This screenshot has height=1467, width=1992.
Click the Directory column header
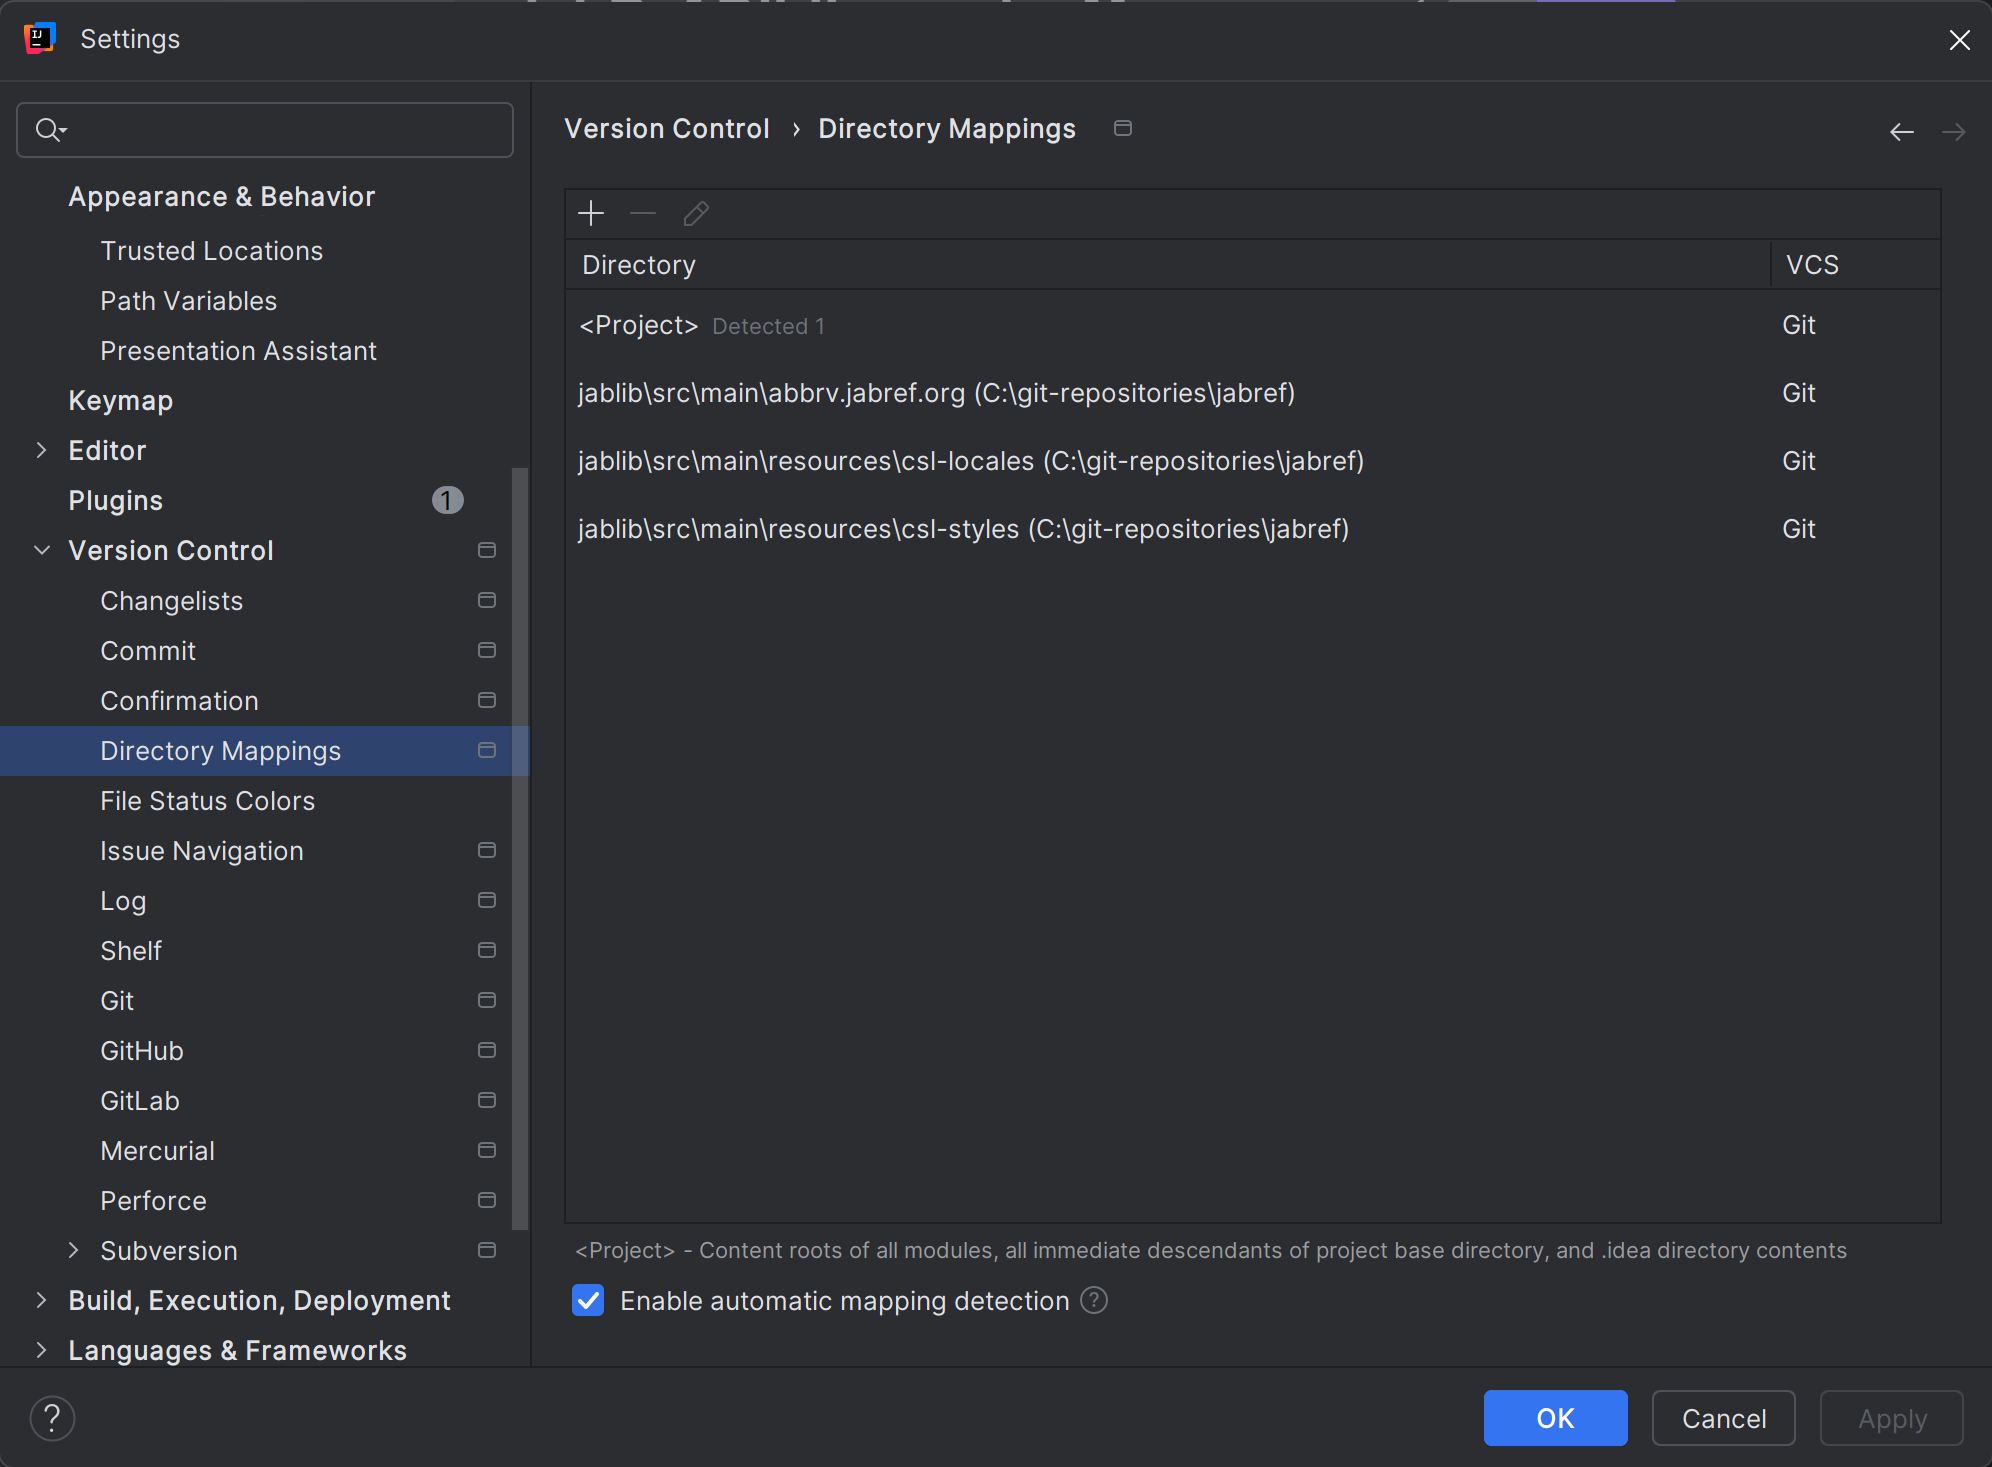1168,265
